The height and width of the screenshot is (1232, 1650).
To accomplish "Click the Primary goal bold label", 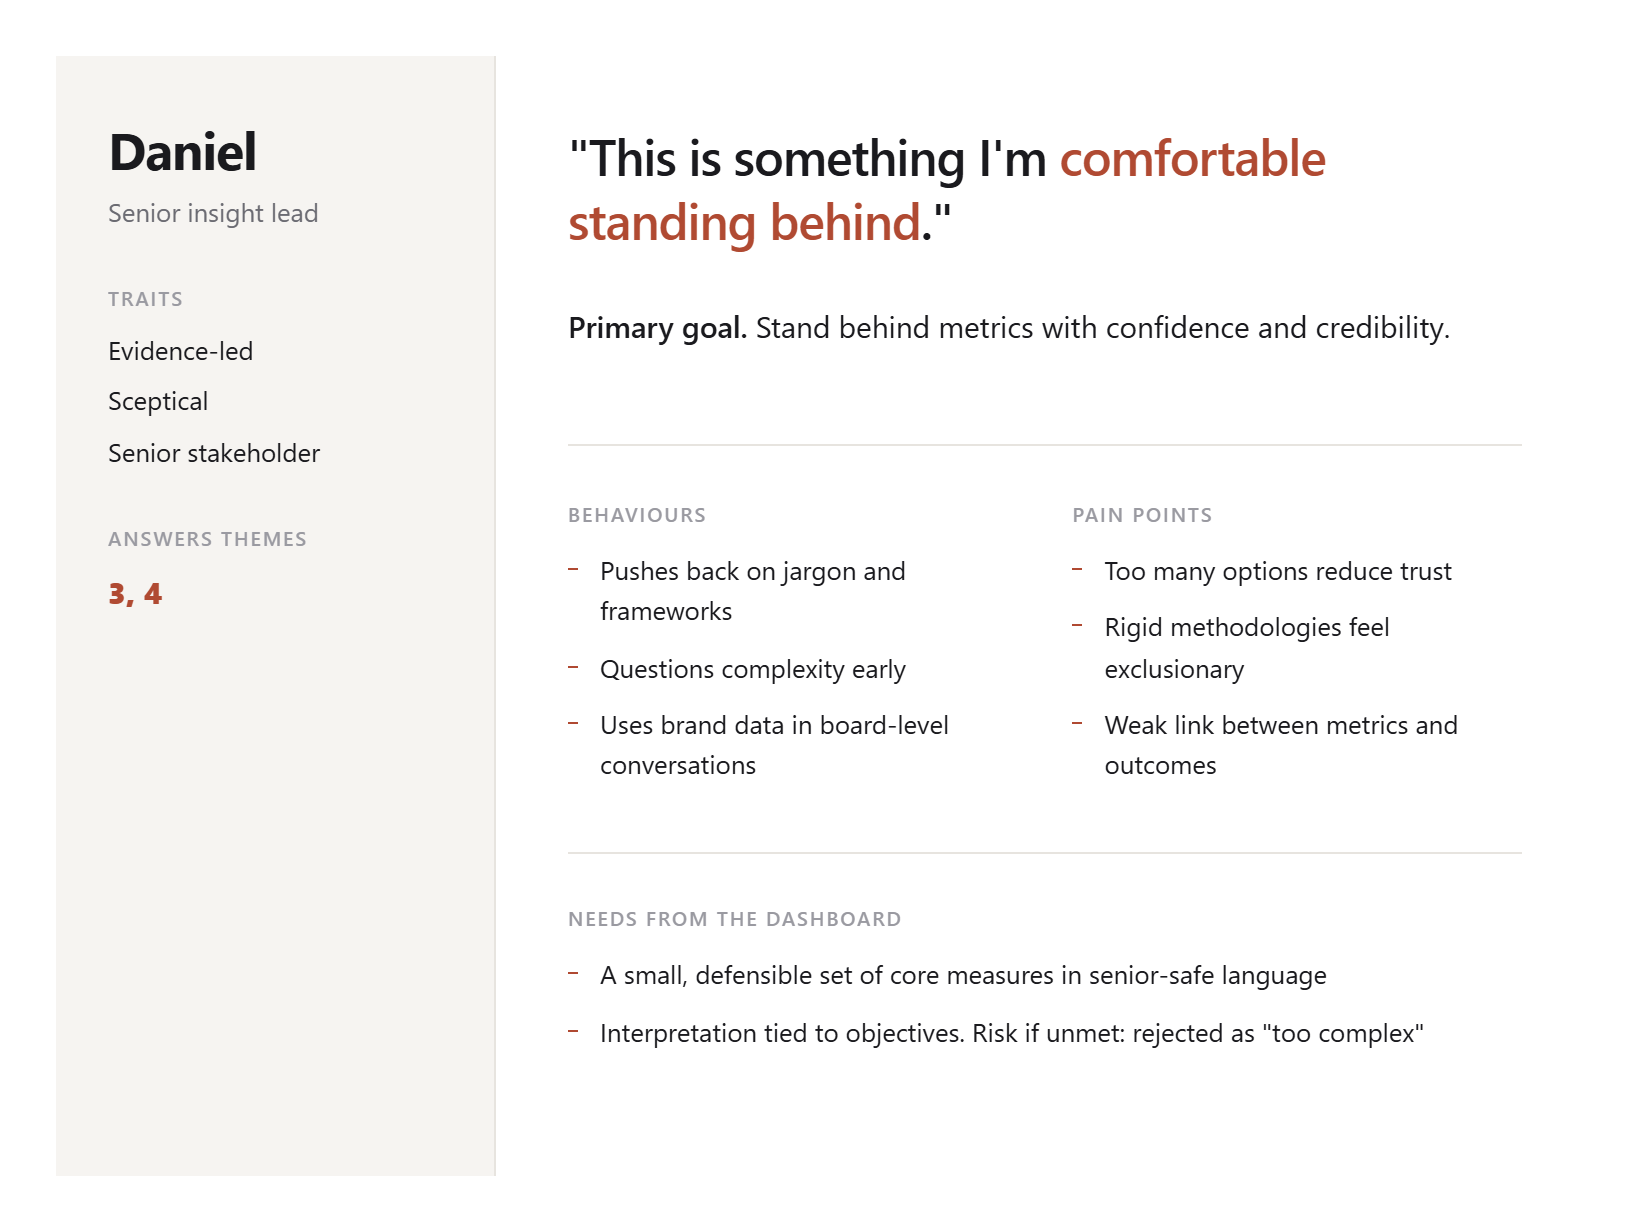I will 658,328.
